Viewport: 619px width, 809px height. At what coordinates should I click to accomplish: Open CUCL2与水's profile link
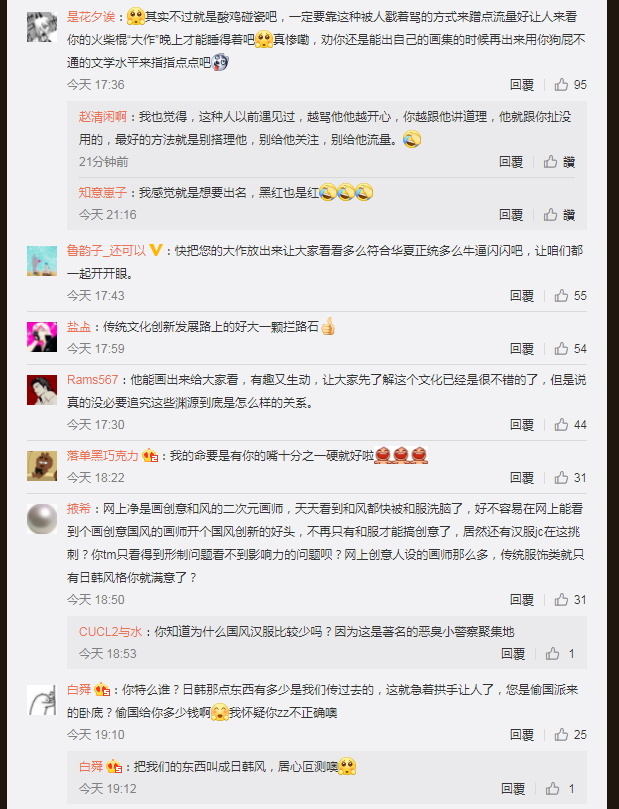110,632
